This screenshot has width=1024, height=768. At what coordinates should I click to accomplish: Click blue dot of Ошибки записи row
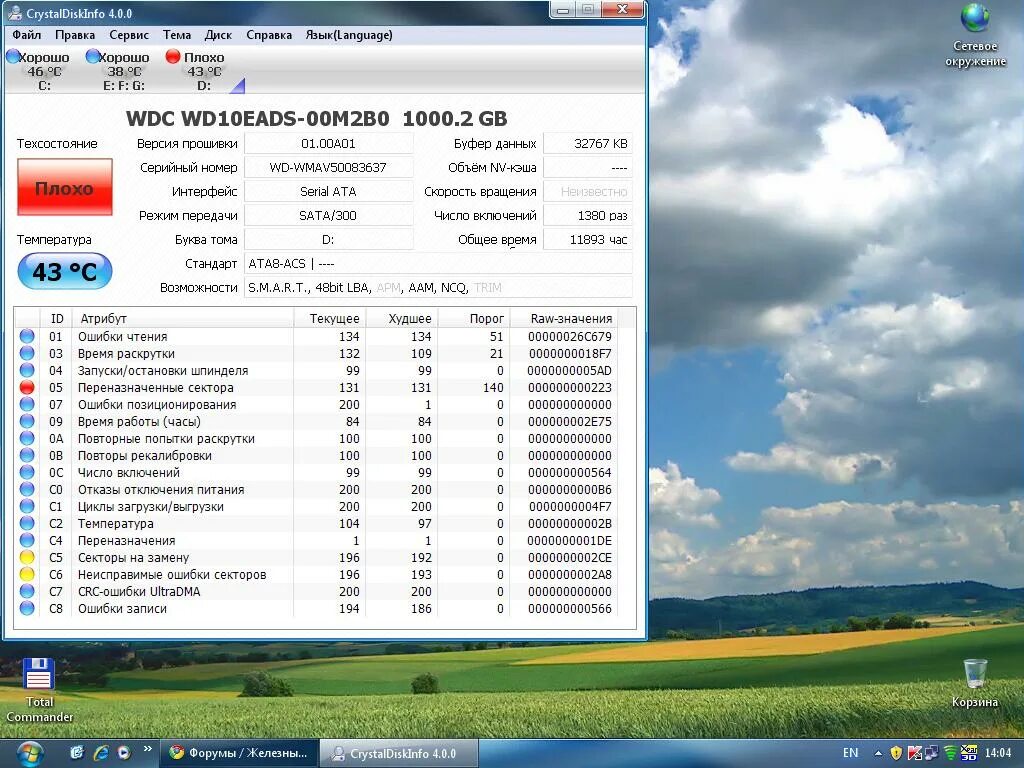(27, 608)
